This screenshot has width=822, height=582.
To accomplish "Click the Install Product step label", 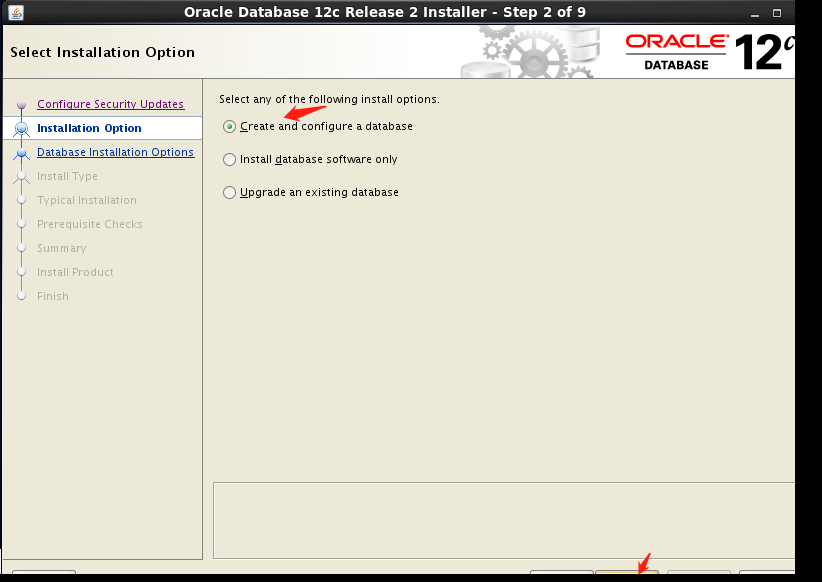I will pyautogui.click(x=75, y=272).
